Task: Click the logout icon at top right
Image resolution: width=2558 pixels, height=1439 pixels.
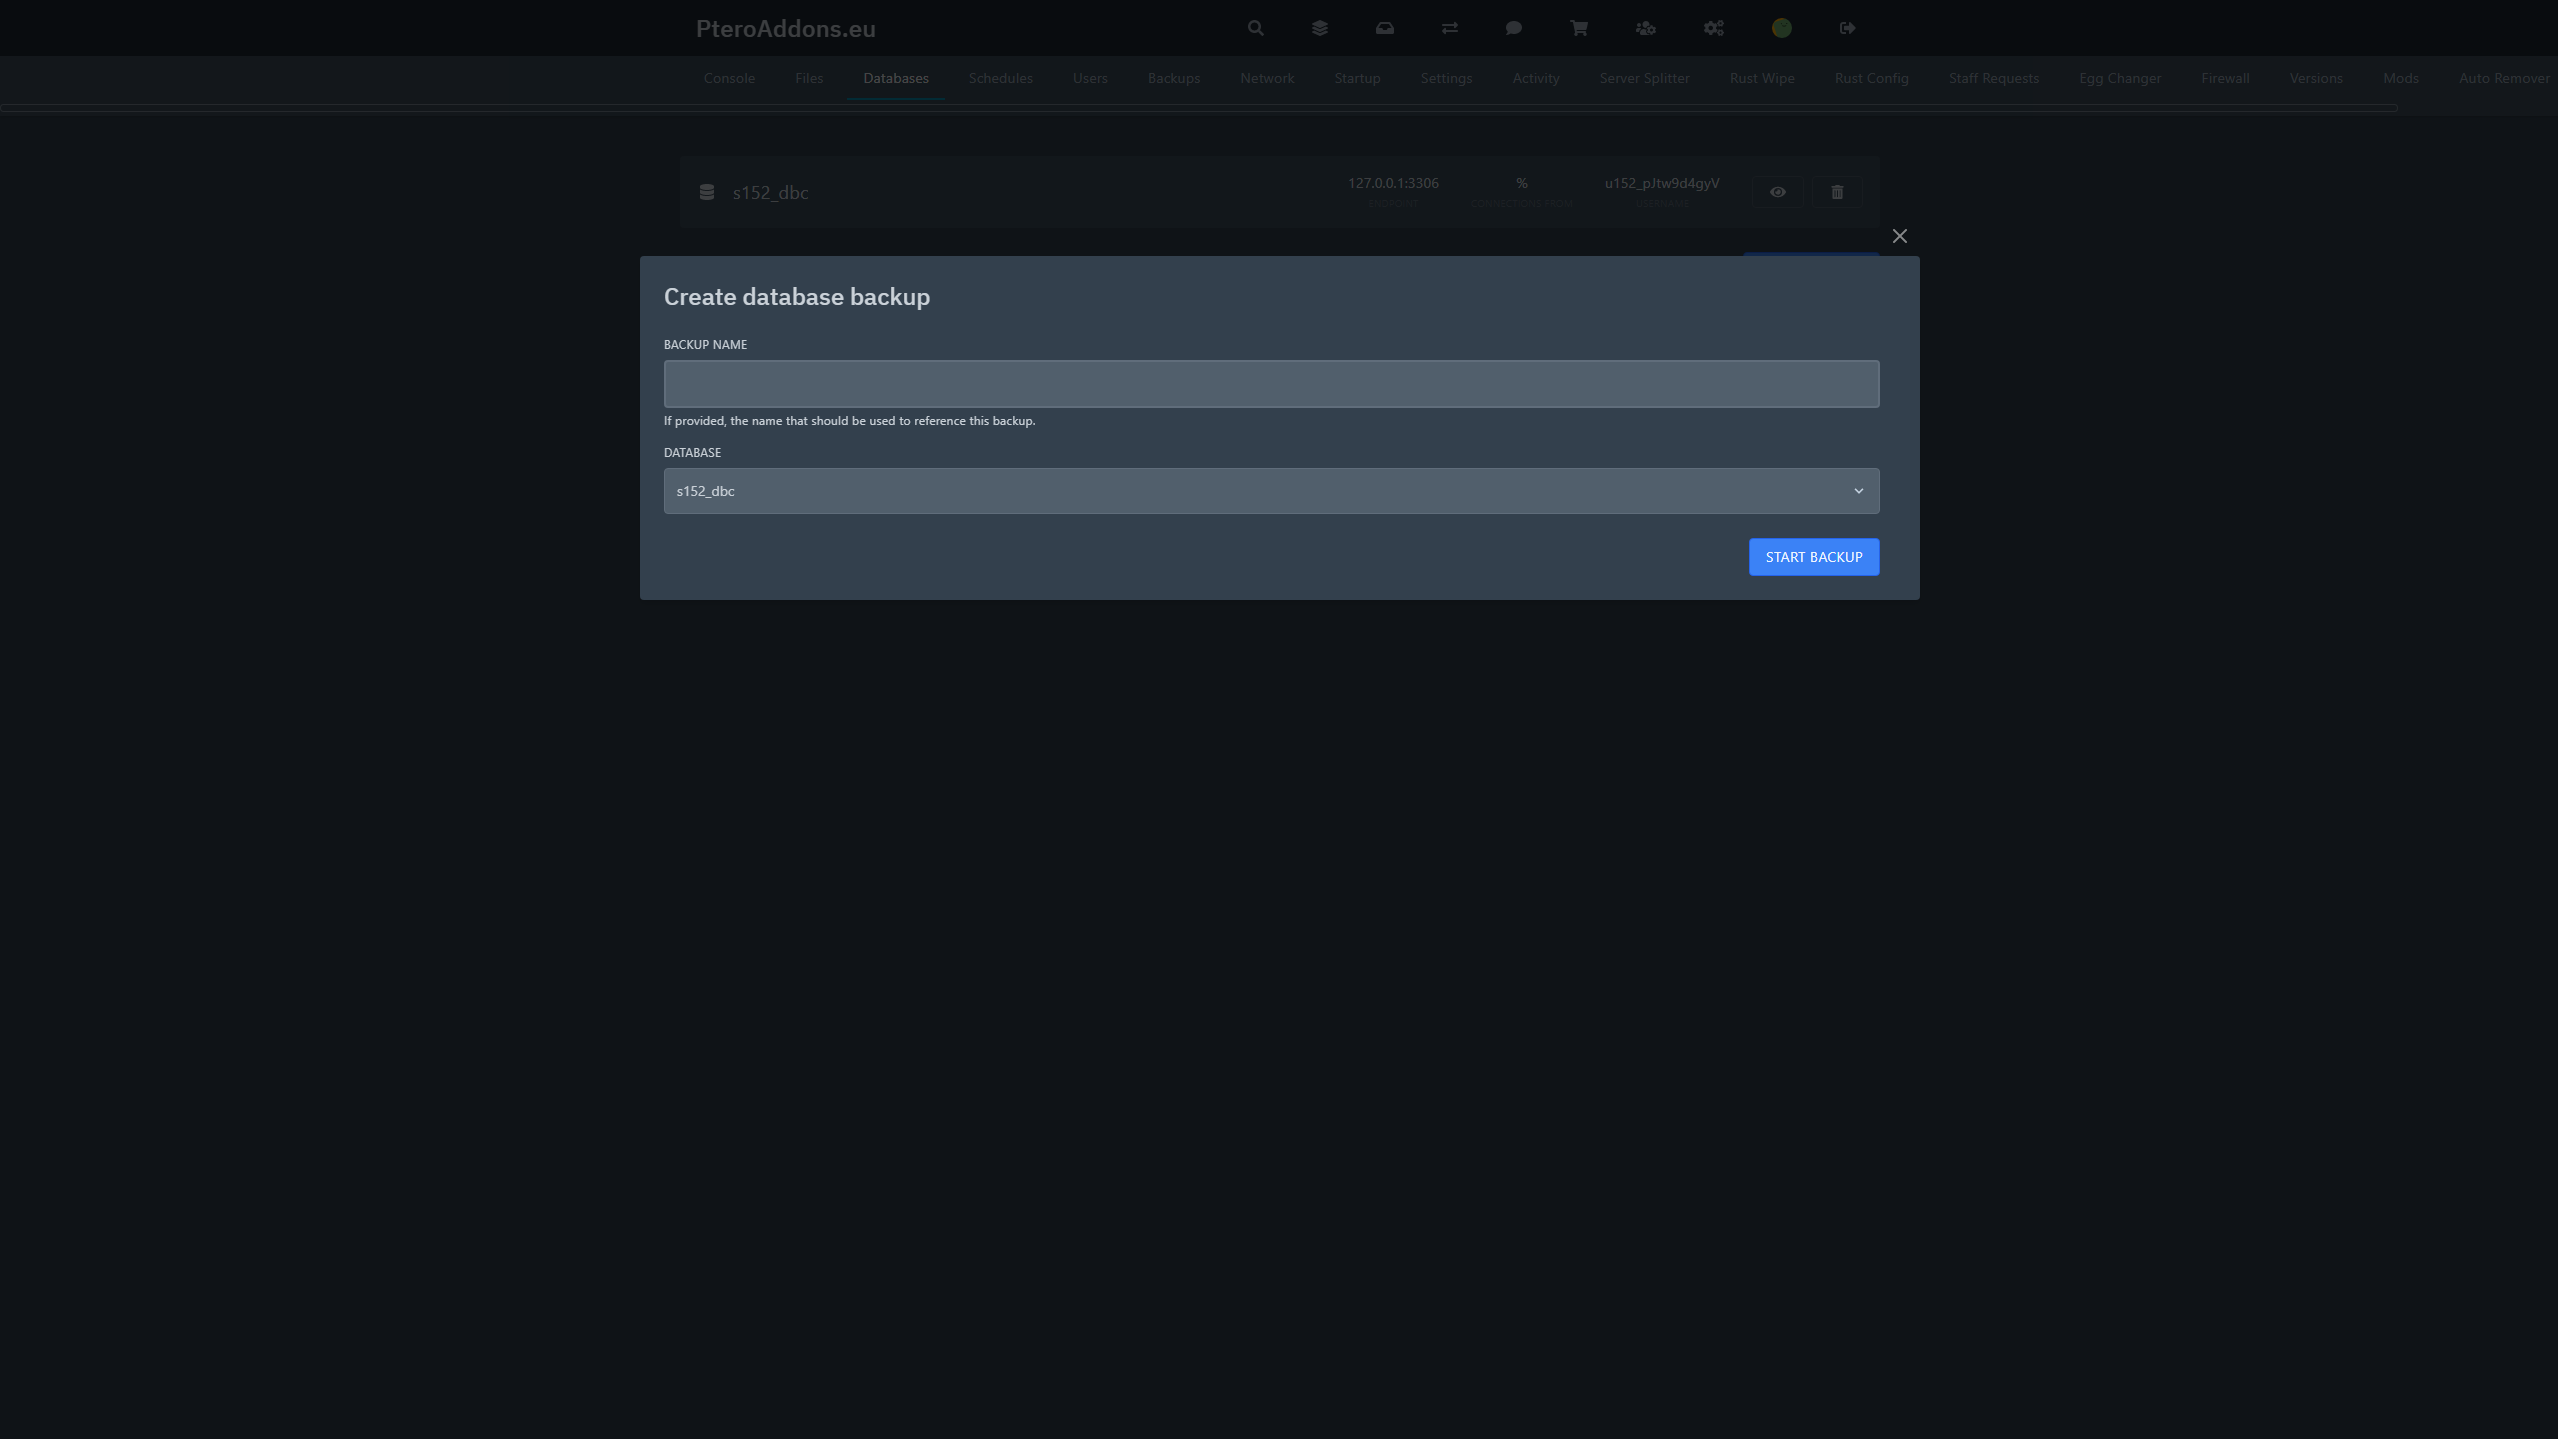Action: 1846,28
